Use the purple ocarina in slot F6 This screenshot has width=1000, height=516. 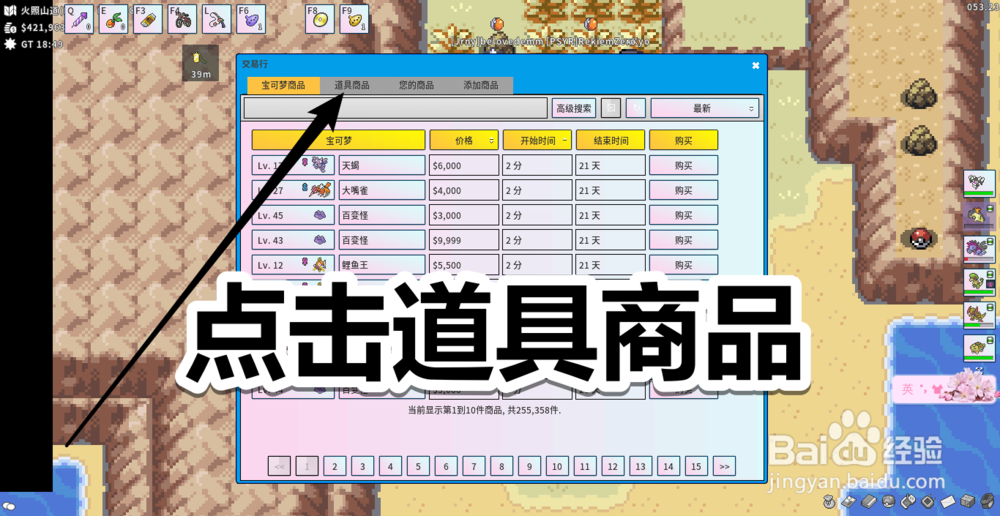click(x=251, y=19)
